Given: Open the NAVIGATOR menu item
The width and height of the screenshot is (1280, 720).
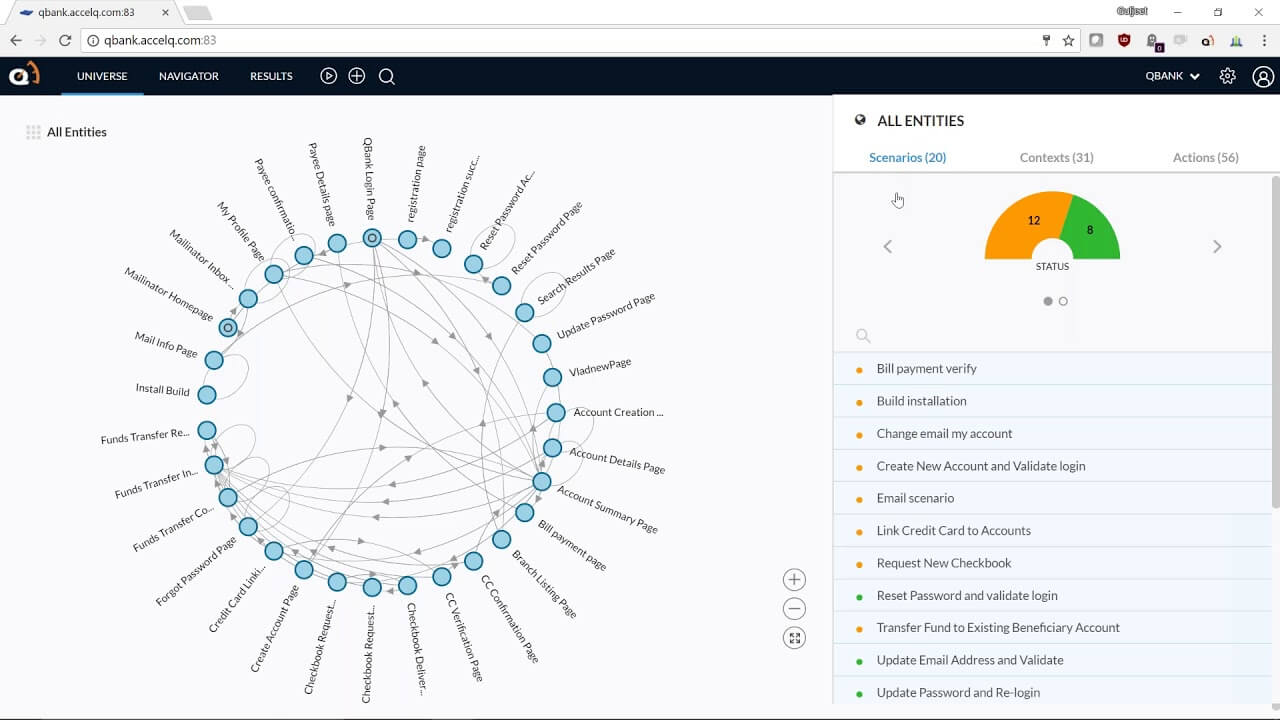Looking at the screenshot, I should point(188,76).
